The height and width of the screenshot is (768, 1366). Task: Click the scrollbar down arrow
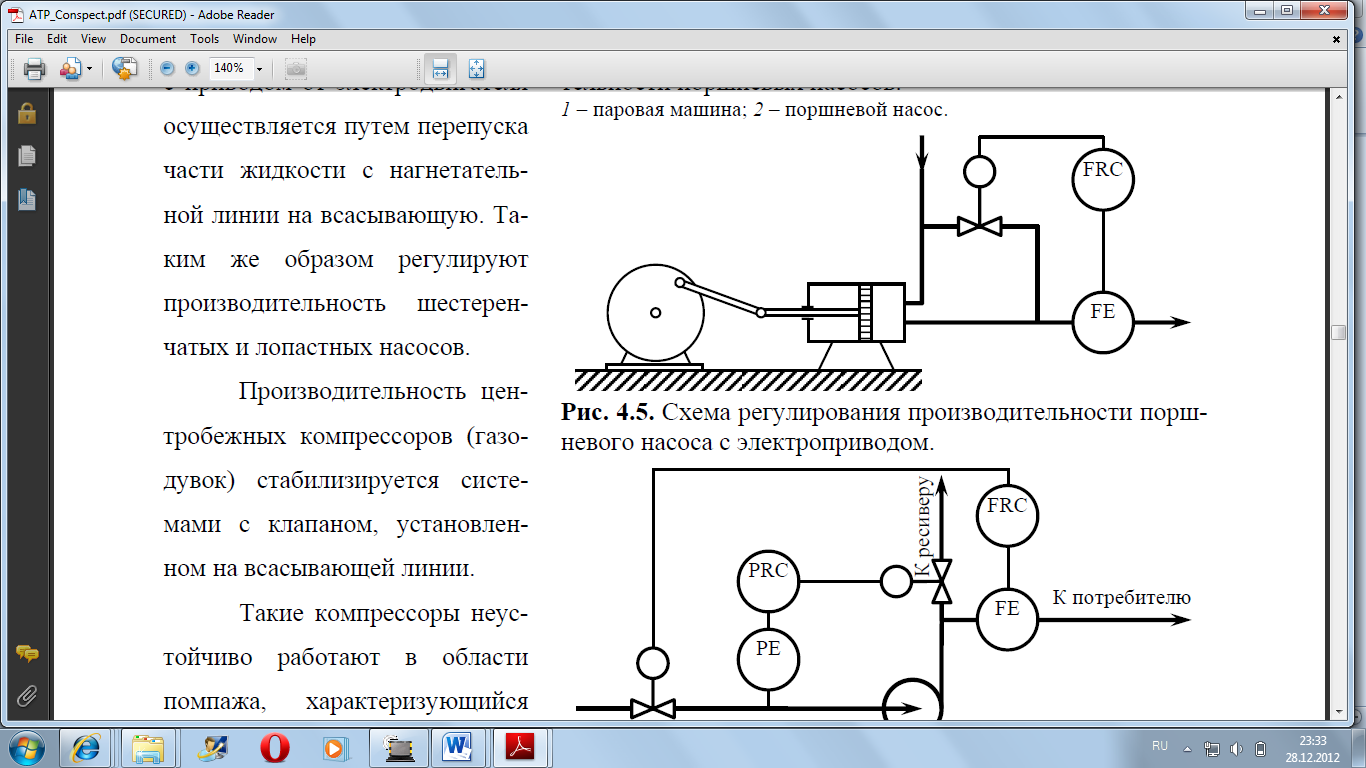[1338, 710]
